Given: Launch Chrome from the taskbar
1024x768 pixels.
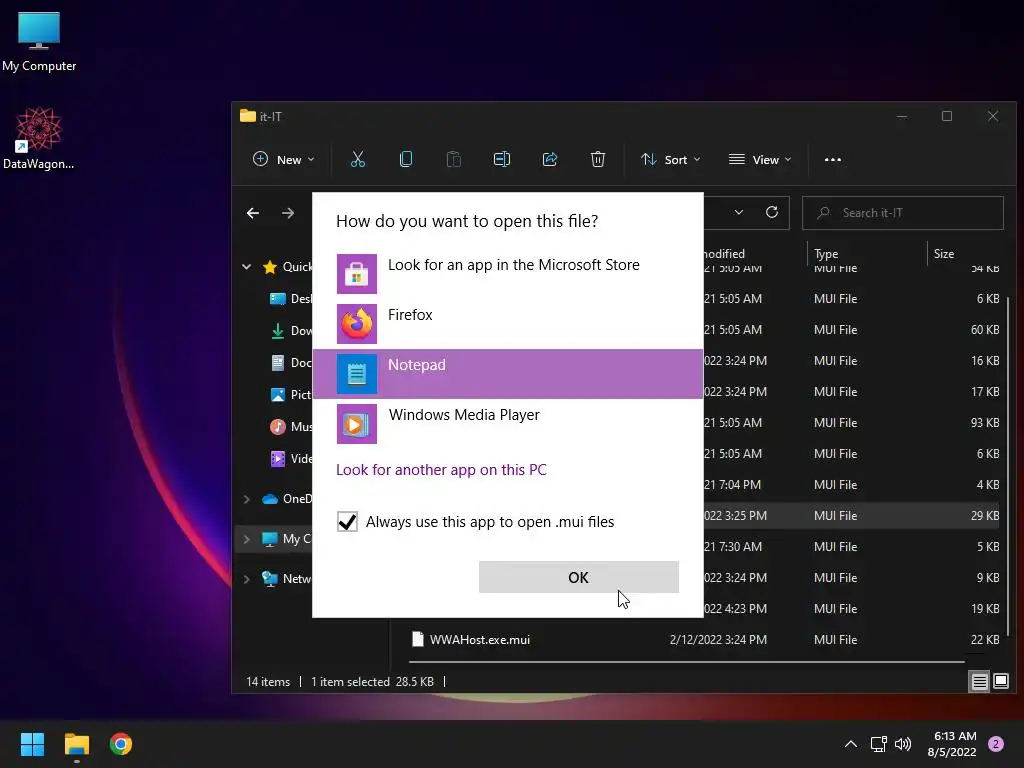Looking at the screenshot, I should pos(121,744).
